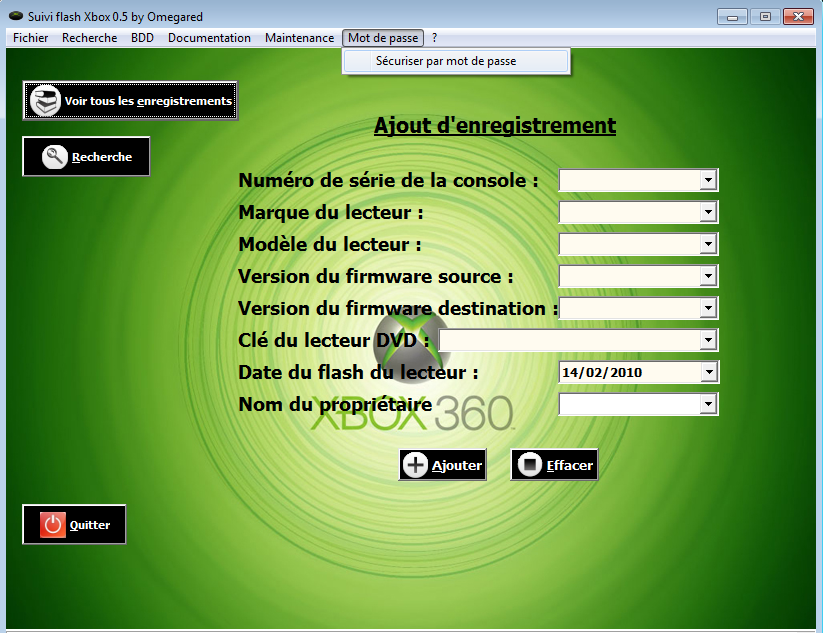
Task: Expand the Nom du propriétaire dropdown arrow
Action: click(x=708, y=404)
